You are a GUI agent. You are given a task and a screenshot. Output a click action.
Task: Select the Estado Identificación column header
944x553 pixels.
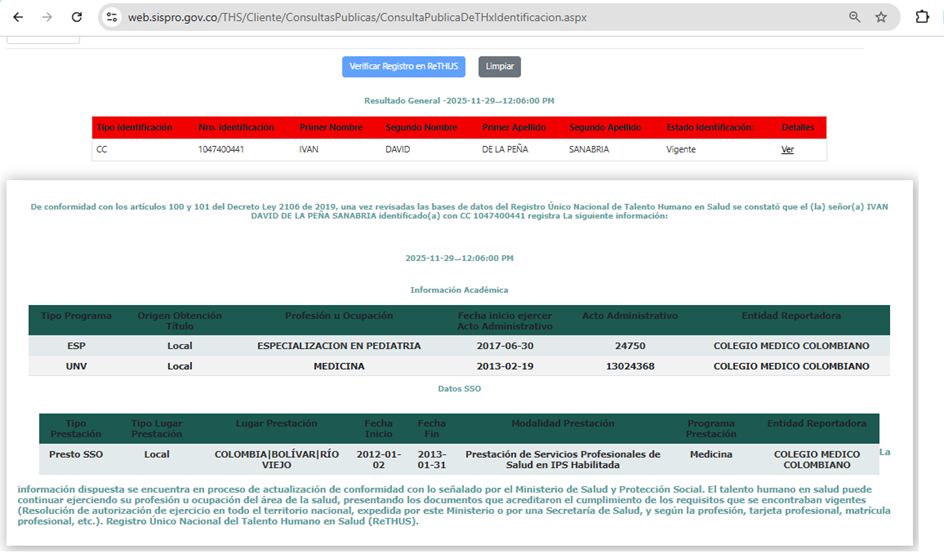point(710,128)
